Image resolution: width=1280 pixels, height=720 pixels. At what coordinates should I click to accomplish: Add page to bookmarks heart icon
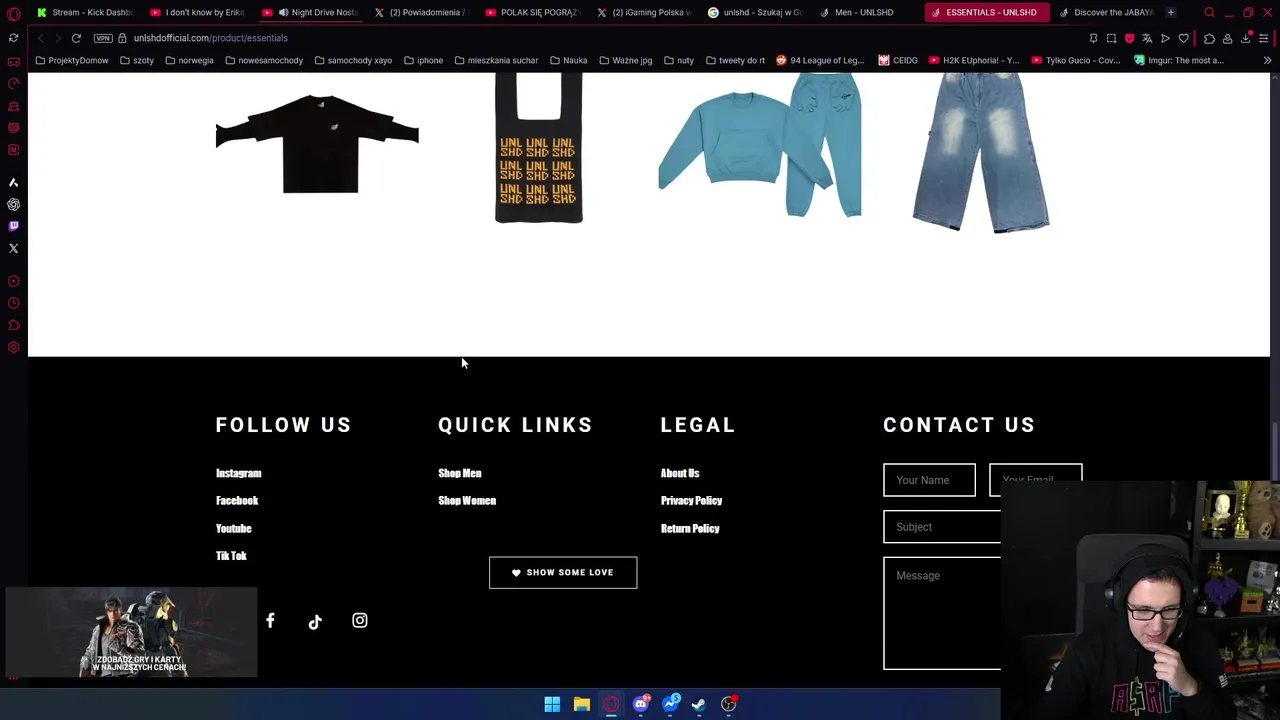point(1183,38)
